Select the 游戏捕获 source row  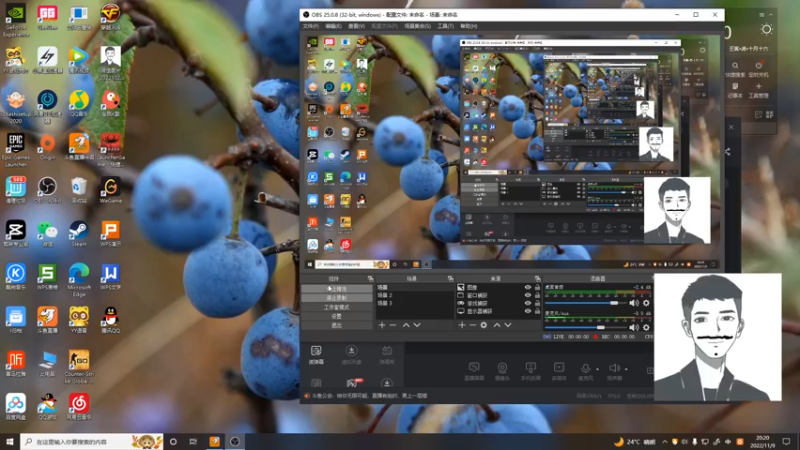pos(498,303)
